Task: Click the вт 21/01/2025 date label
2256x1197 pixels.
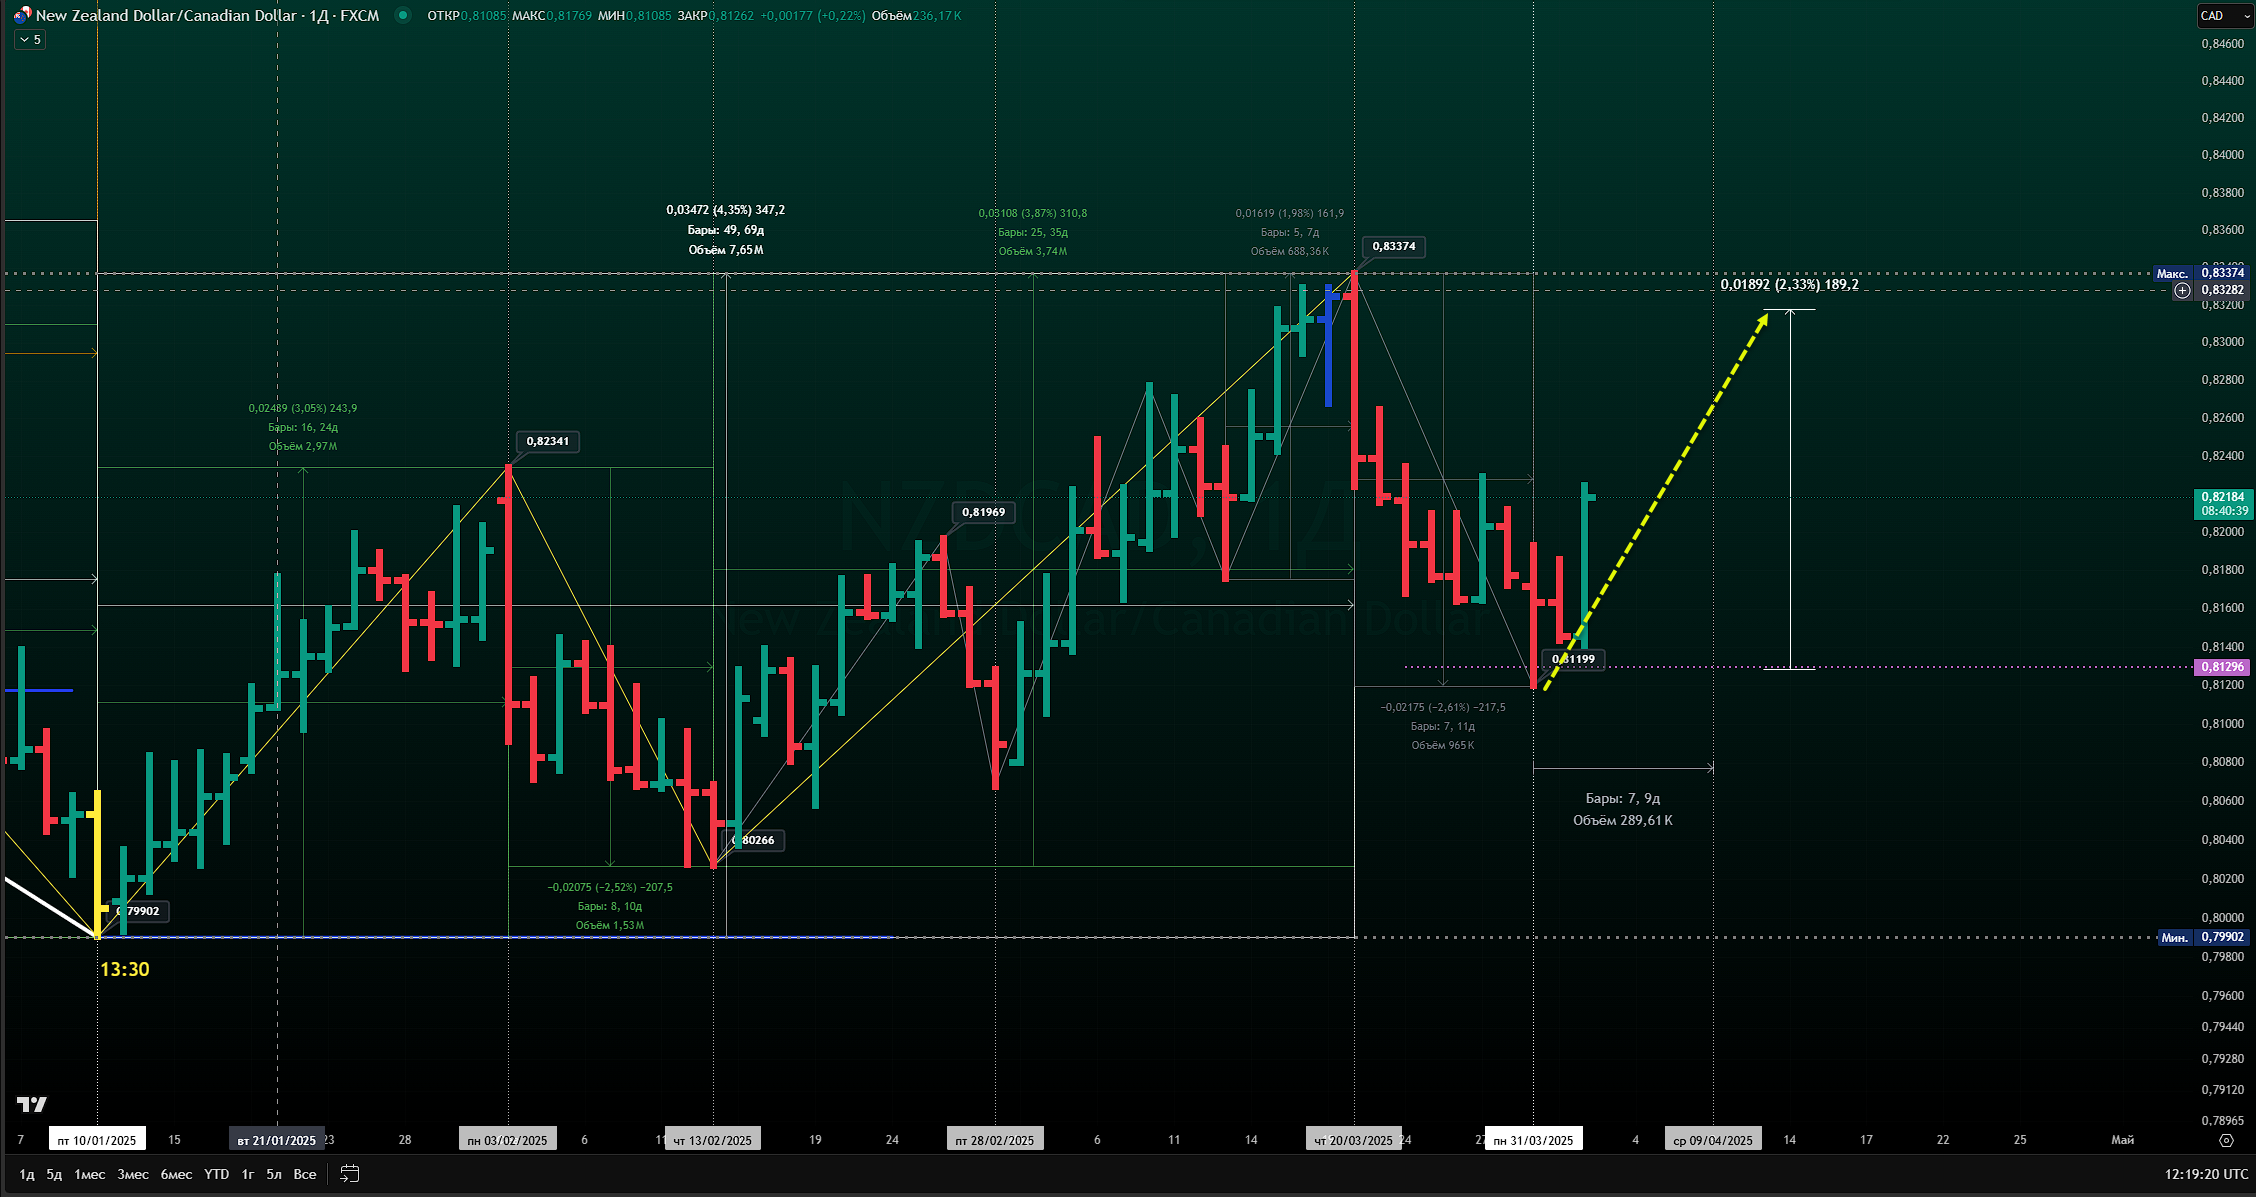Action: [277, 1140]
